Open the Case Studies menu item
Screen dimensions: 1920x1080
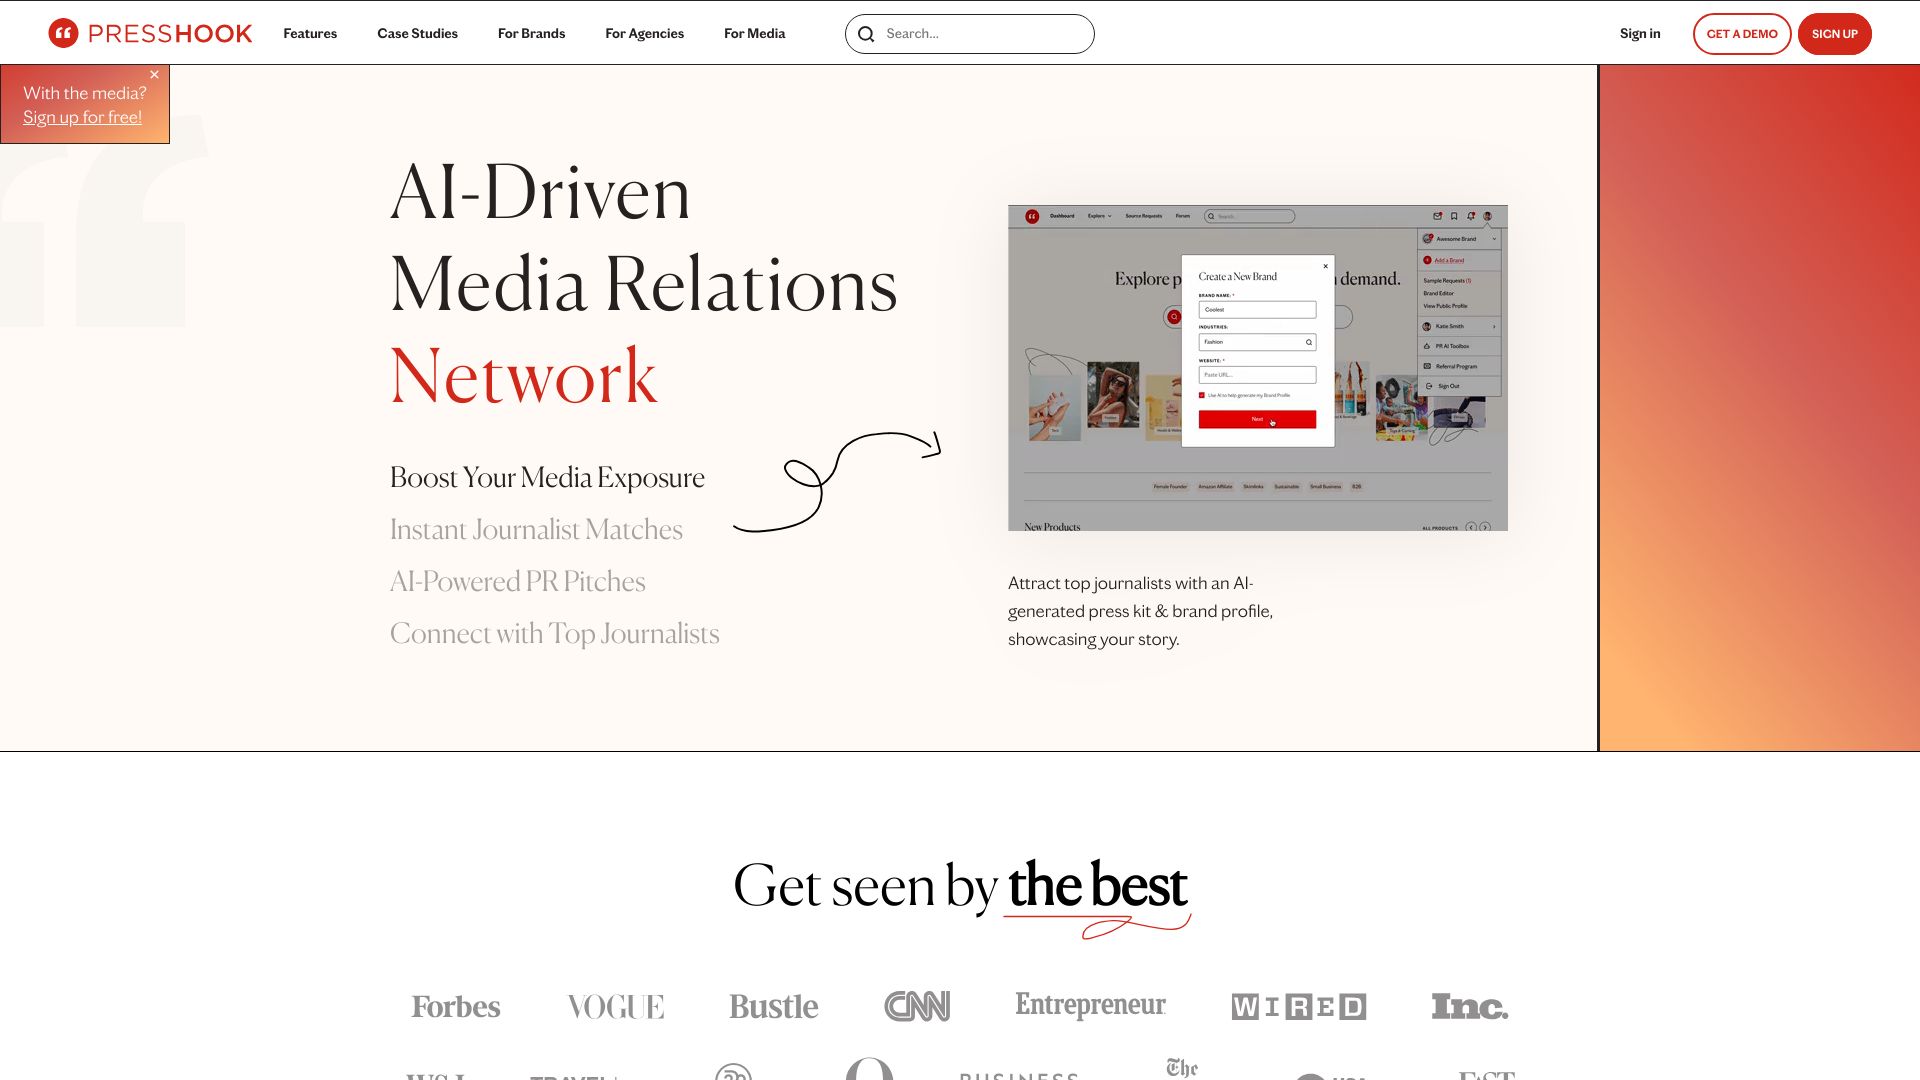[417, 33]
